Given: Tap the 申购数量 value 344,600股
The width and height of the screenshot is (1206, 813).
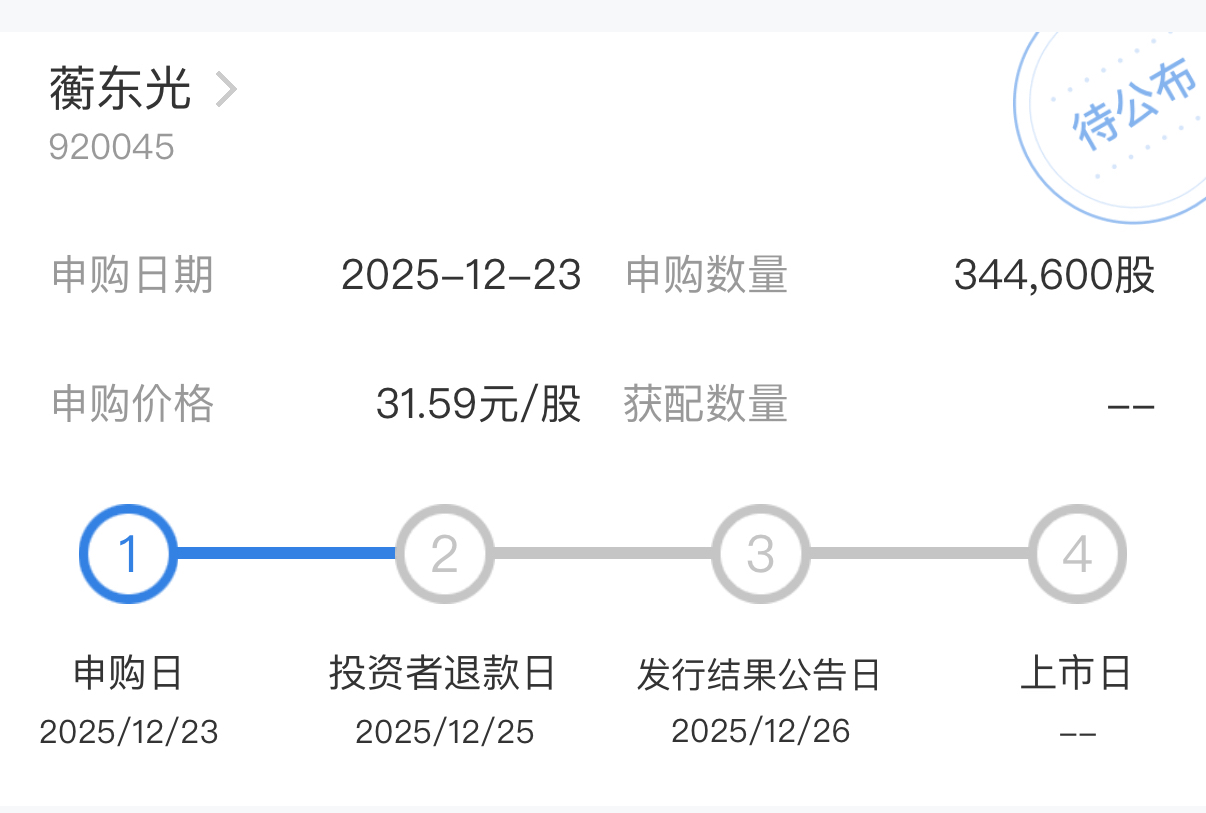Looking at the screenshot, I should 1054,275.
